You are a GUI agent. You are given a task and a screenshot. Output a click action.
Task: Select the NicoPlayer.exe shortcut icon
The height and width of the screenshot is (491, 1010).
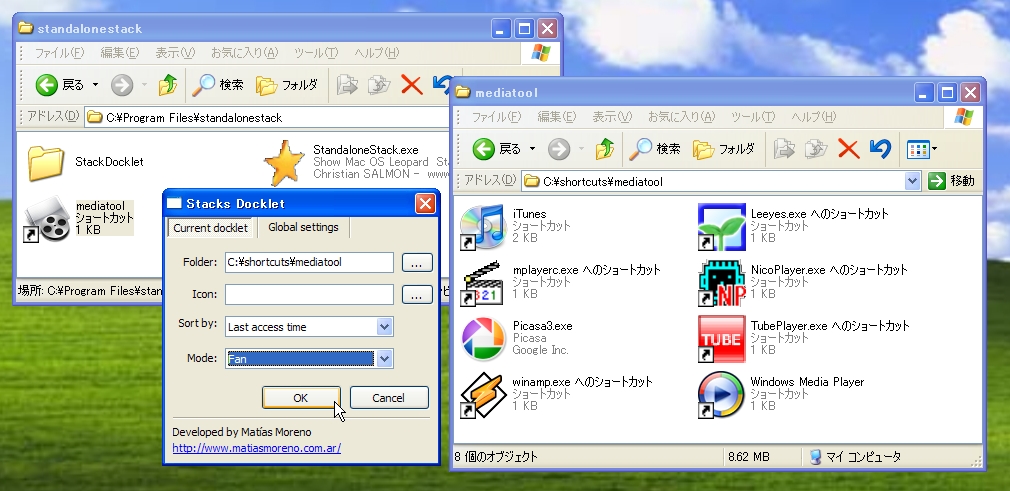(x=721, y=283)
